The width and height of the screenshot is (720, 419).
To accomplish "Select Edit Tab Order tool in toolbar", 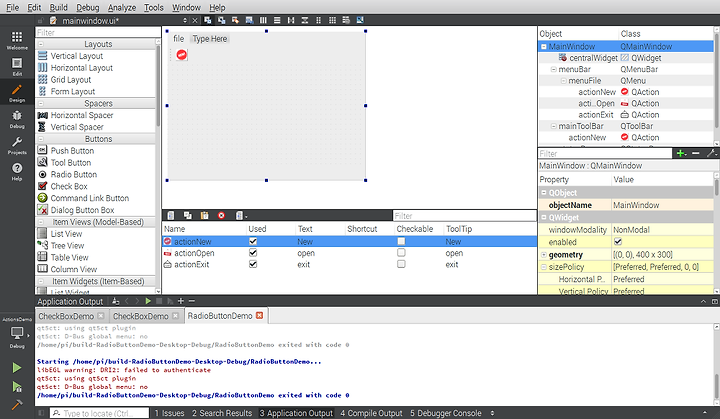I will pyautogui.click(x=249, y=20).
